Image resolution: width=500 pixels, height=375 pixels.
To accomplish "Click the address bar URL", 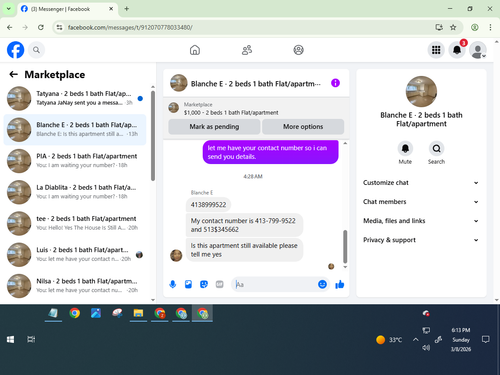I will tap(130, 27).
